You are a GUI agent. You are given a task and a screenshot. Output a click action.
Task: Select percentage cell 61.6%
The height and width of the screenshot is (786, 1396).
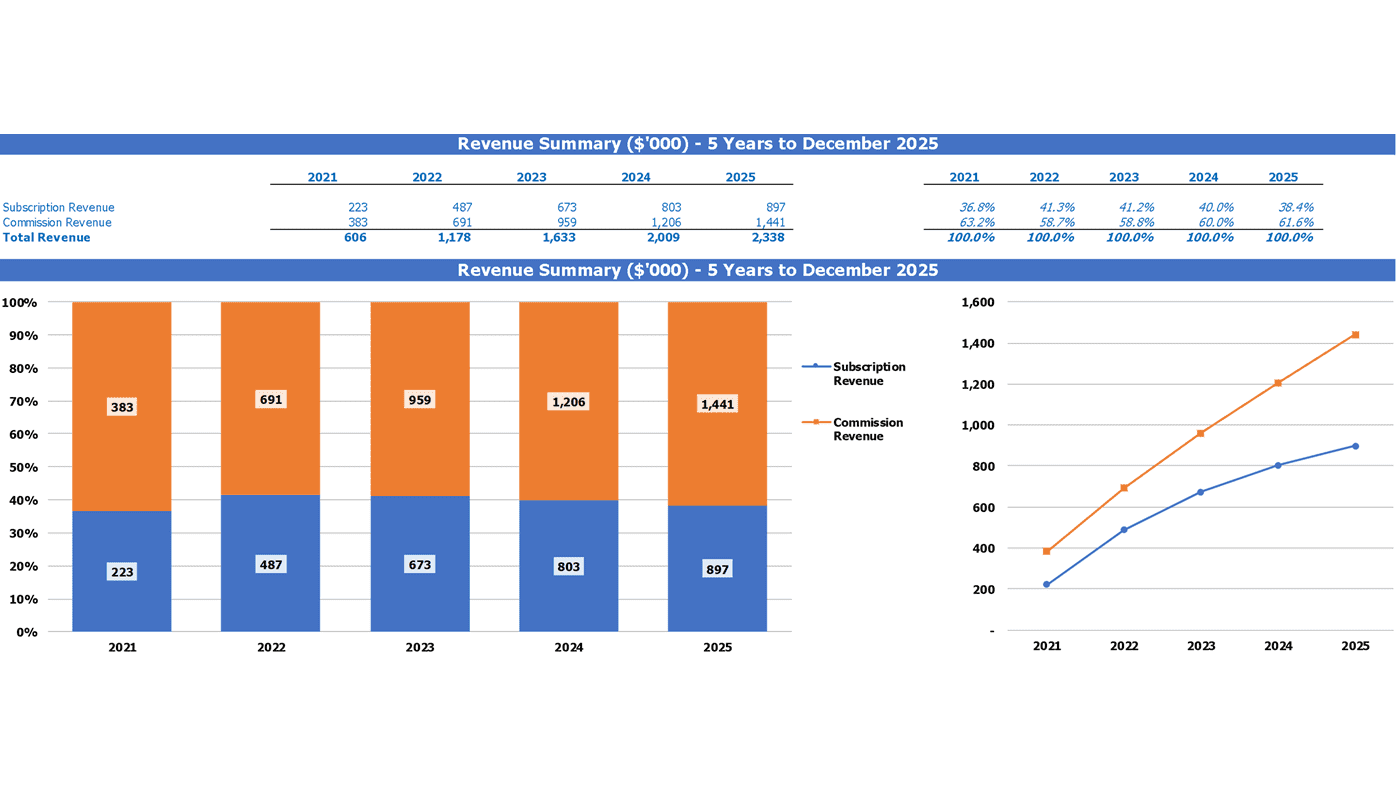coord(1295,222)
